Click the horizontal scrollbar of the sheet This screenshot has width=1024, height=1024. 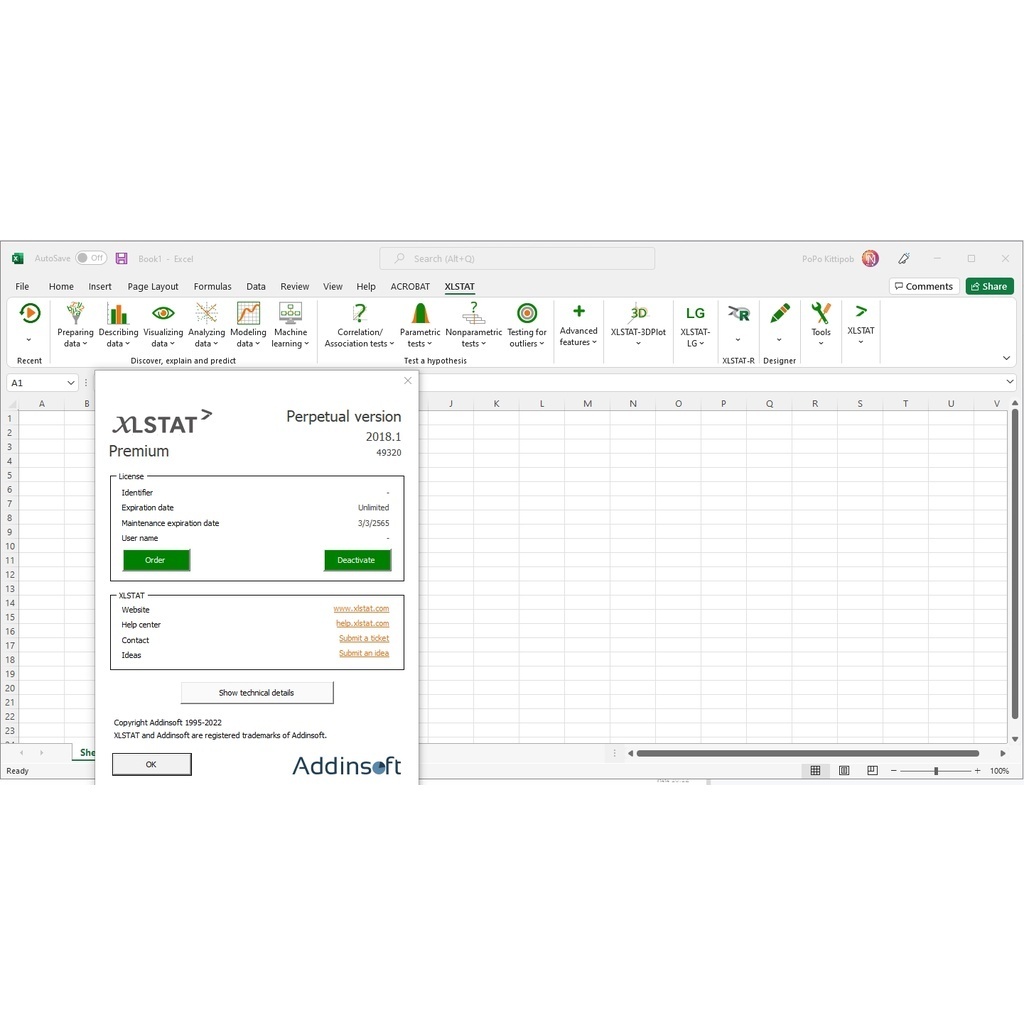pyautogui.click(x=807, y=754)
